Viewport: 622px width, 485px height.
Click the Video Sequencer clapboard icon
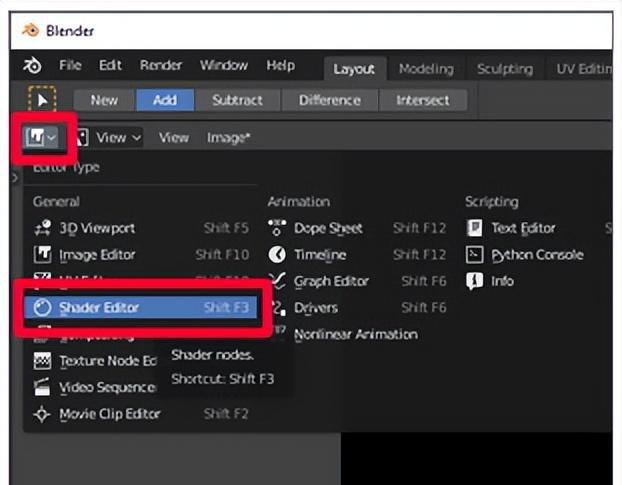(42, 387)
